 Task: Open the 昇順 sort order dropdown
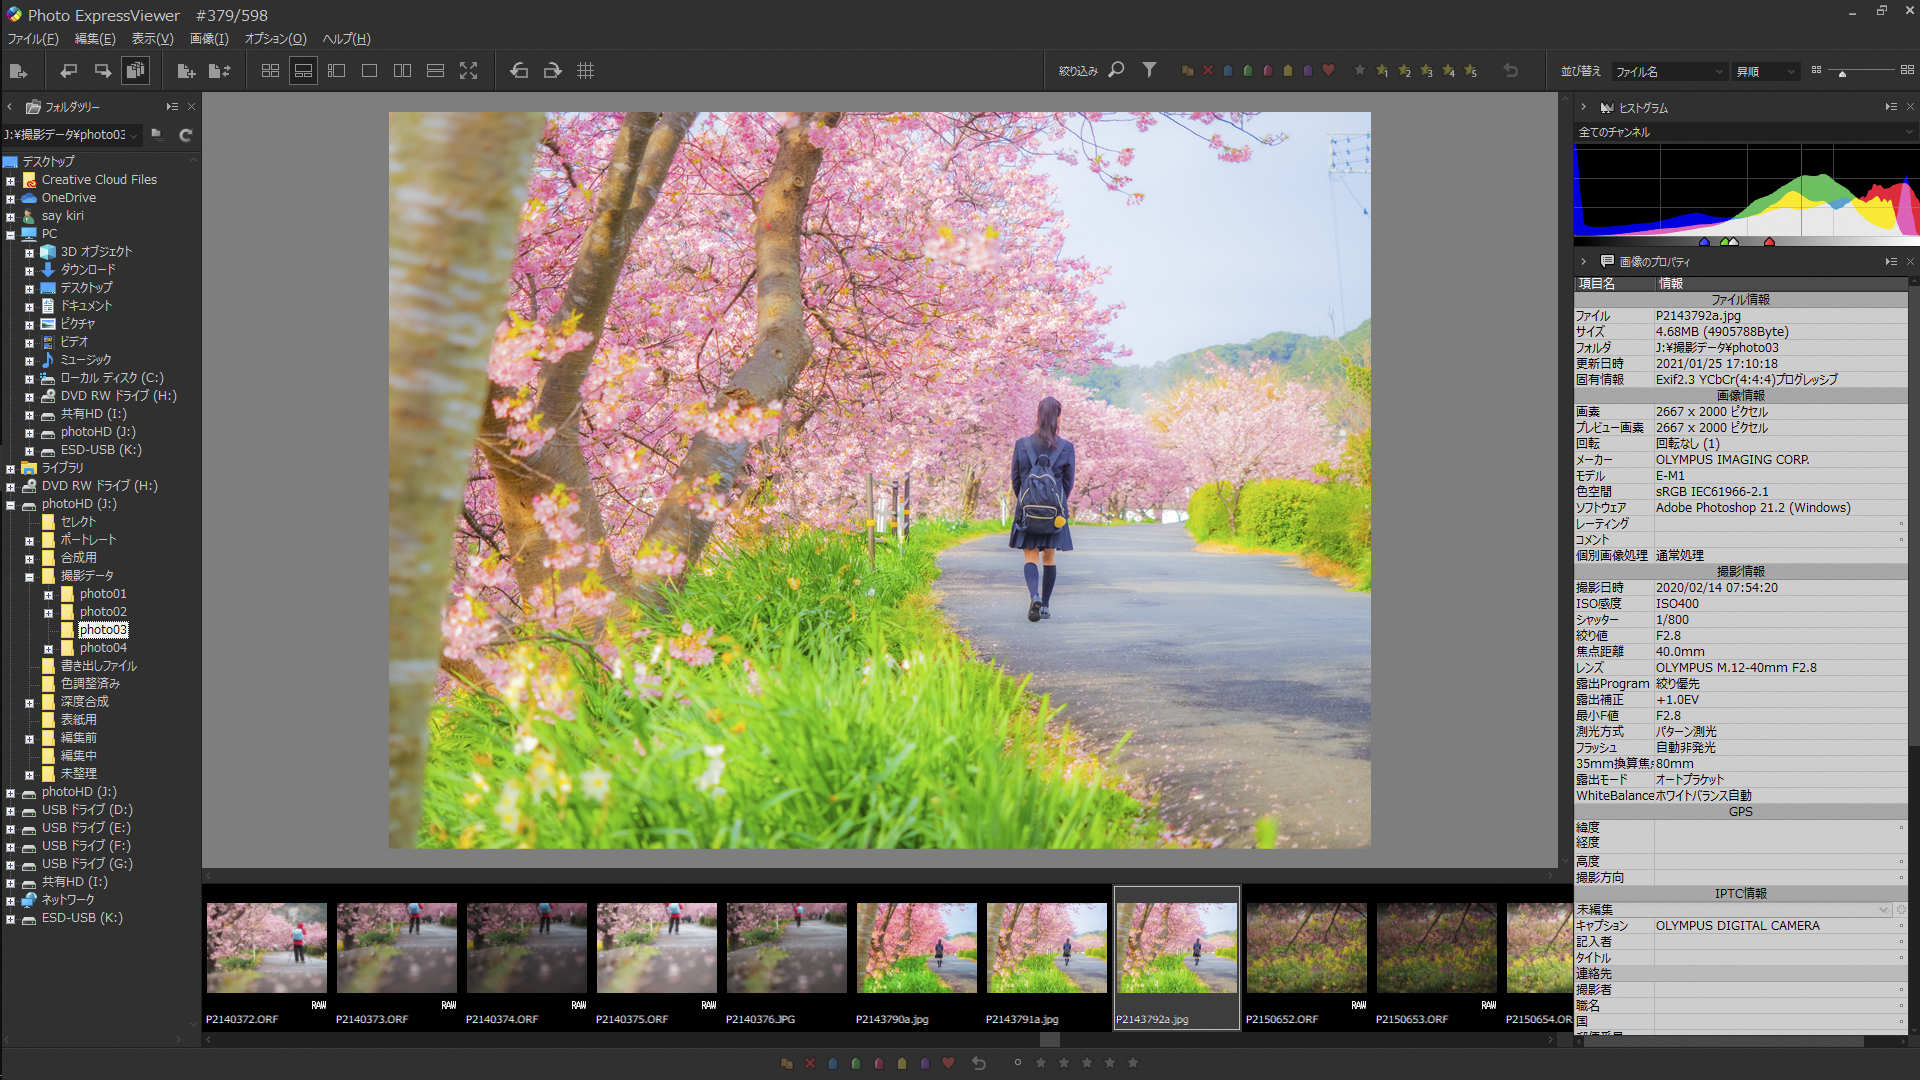(1766, 72)
